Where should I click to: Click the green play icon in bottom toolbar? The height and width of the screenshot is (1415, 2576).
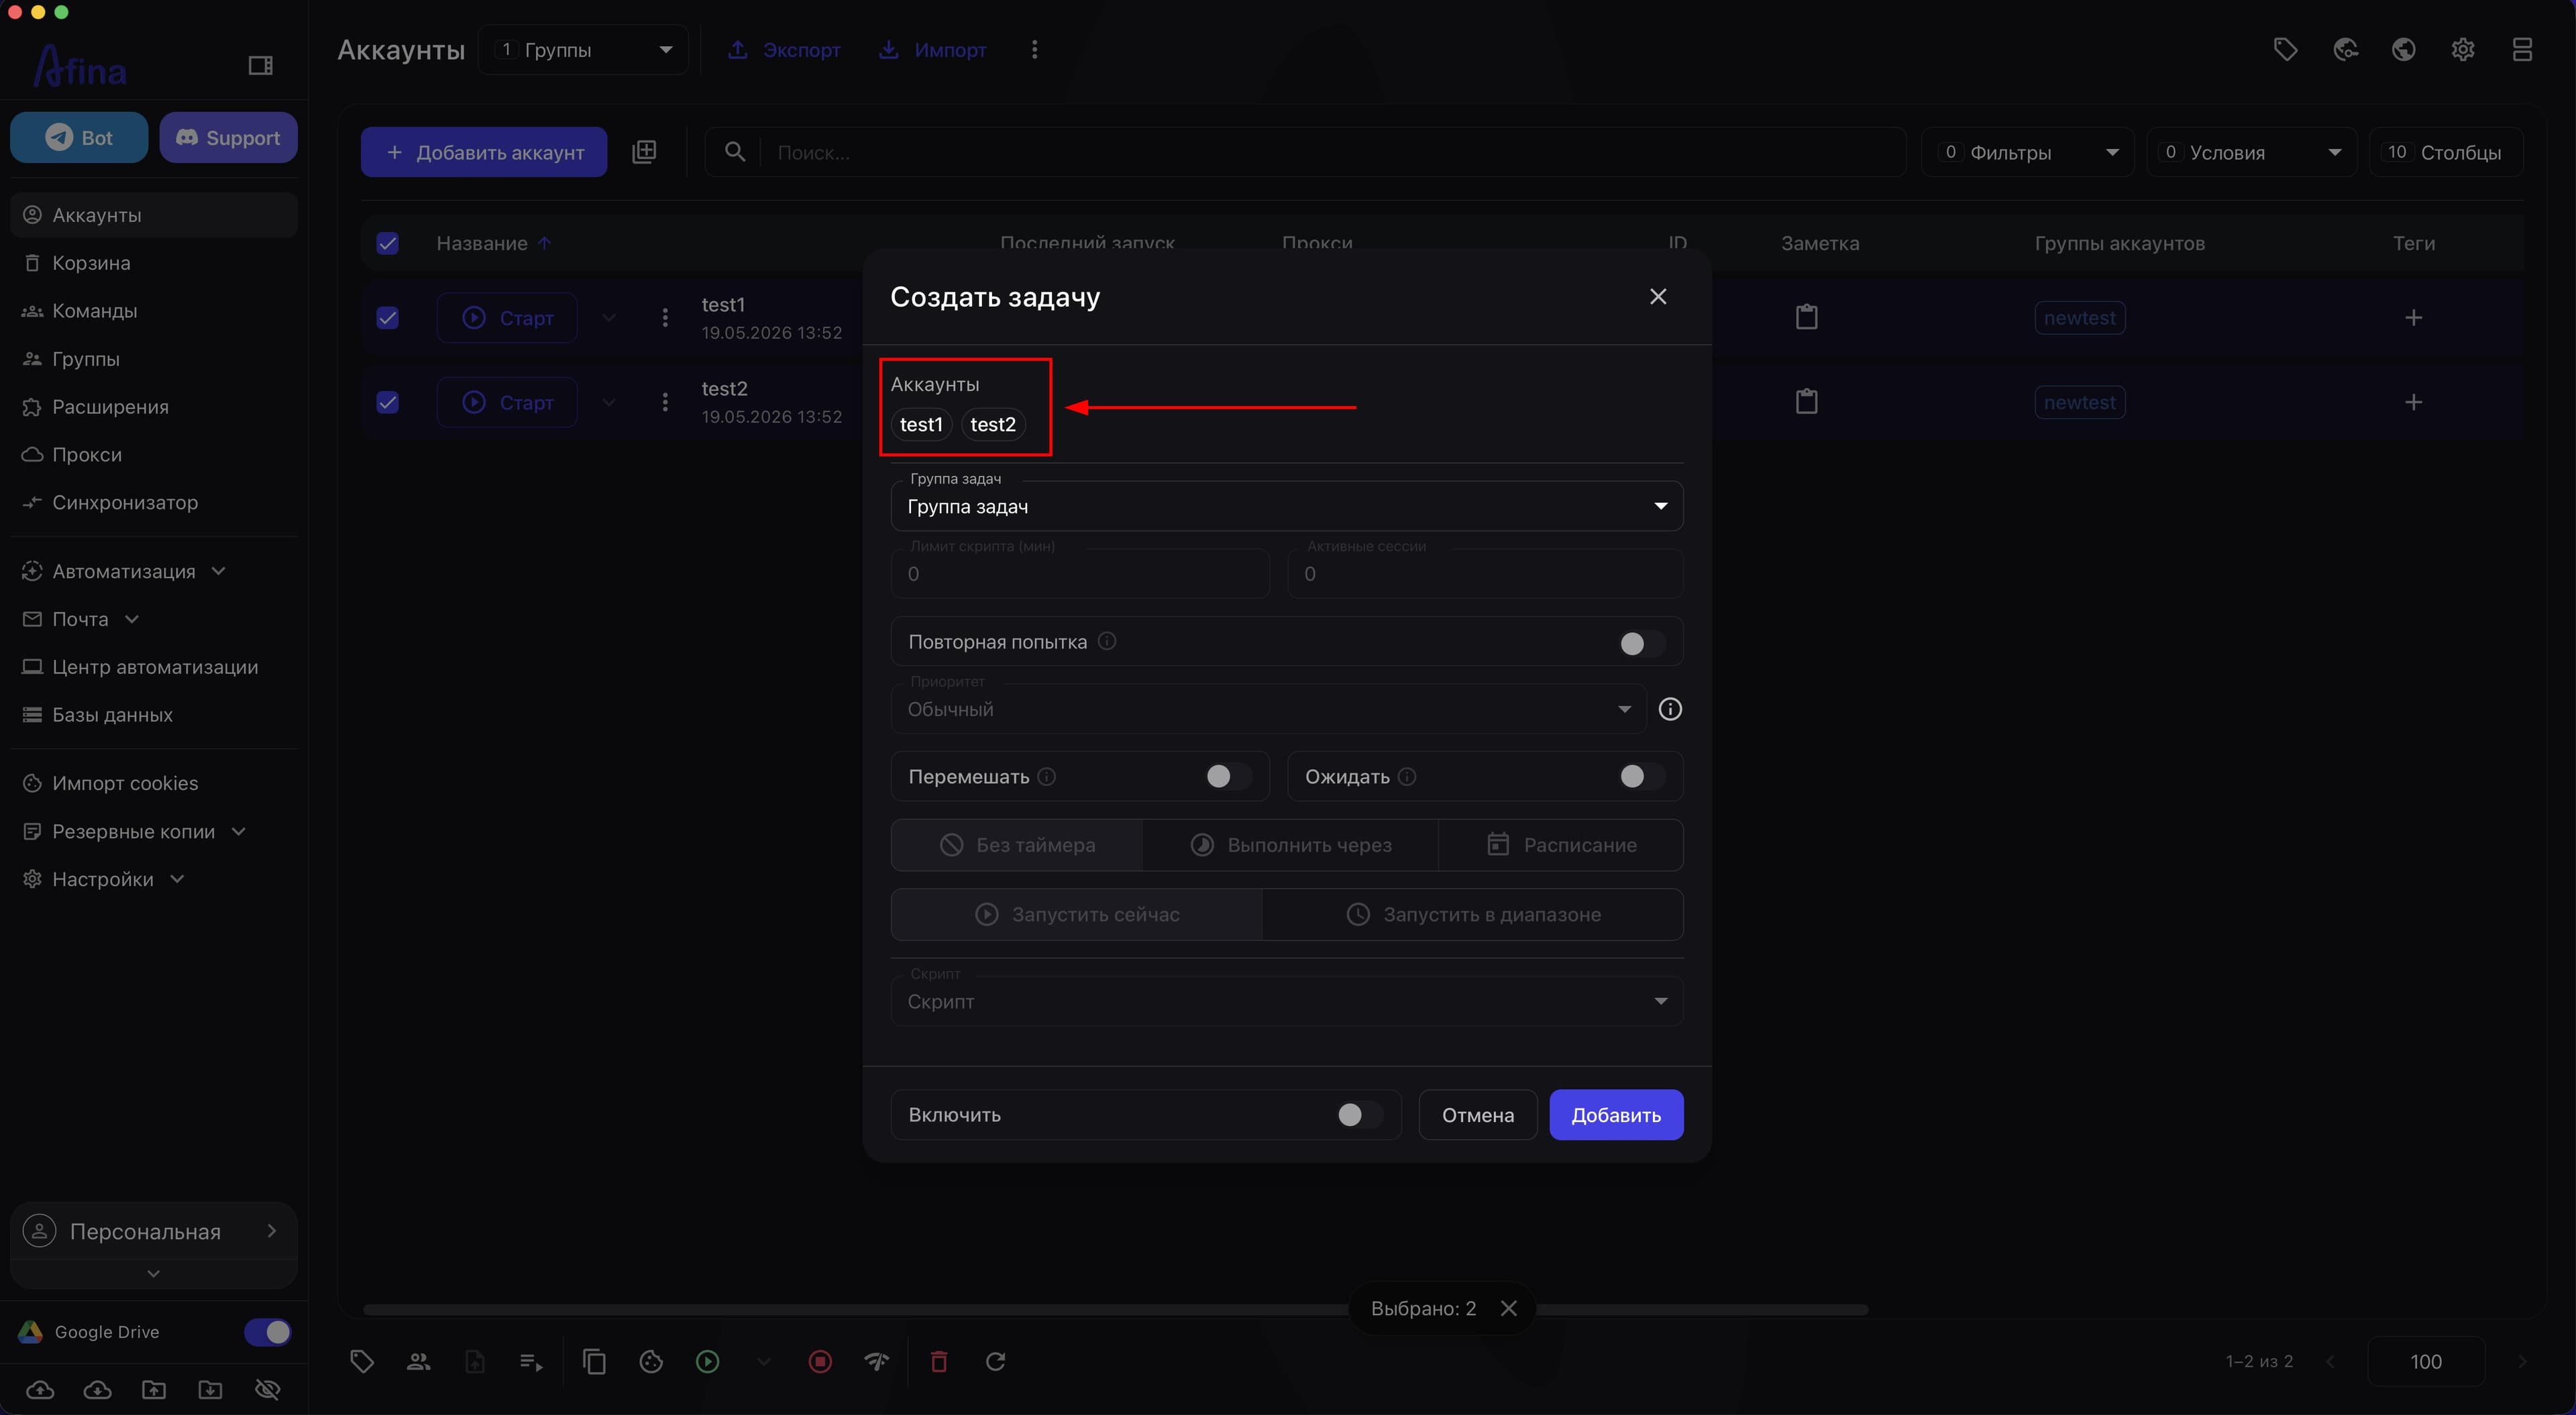pos(707,1361)
